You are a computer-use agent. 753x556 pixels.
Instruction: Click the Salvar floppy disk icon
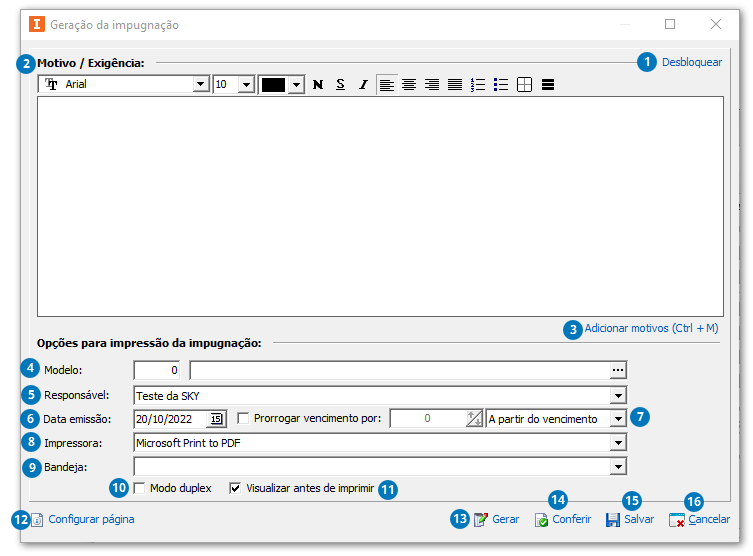coord(613,520)
